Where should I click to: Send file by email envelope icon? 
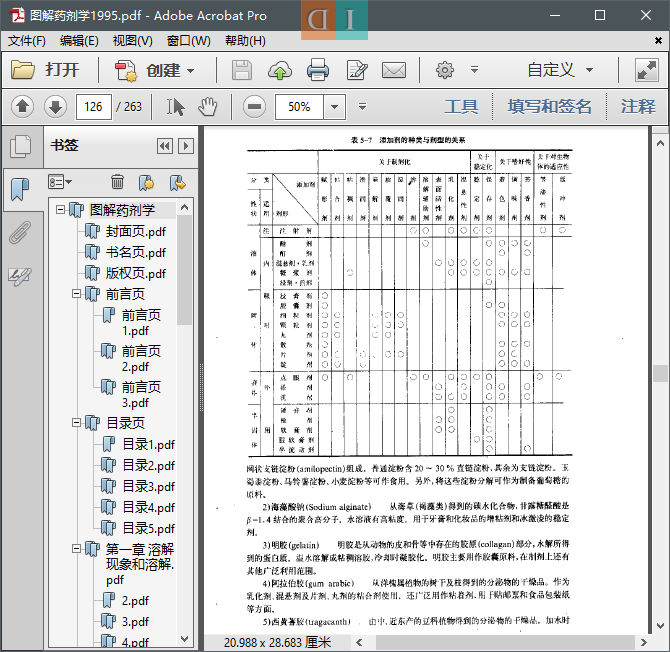394,70
